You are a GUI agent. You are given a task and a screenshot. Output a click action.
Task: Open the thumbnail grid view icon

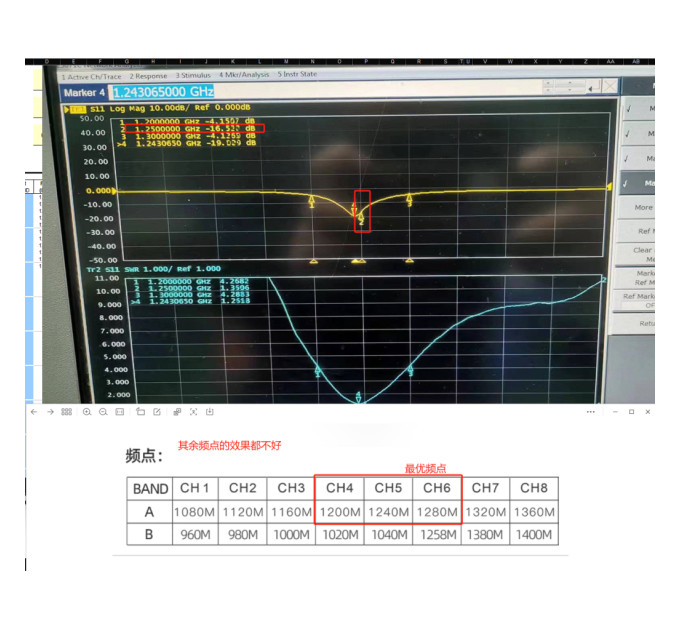pos(66,412)
